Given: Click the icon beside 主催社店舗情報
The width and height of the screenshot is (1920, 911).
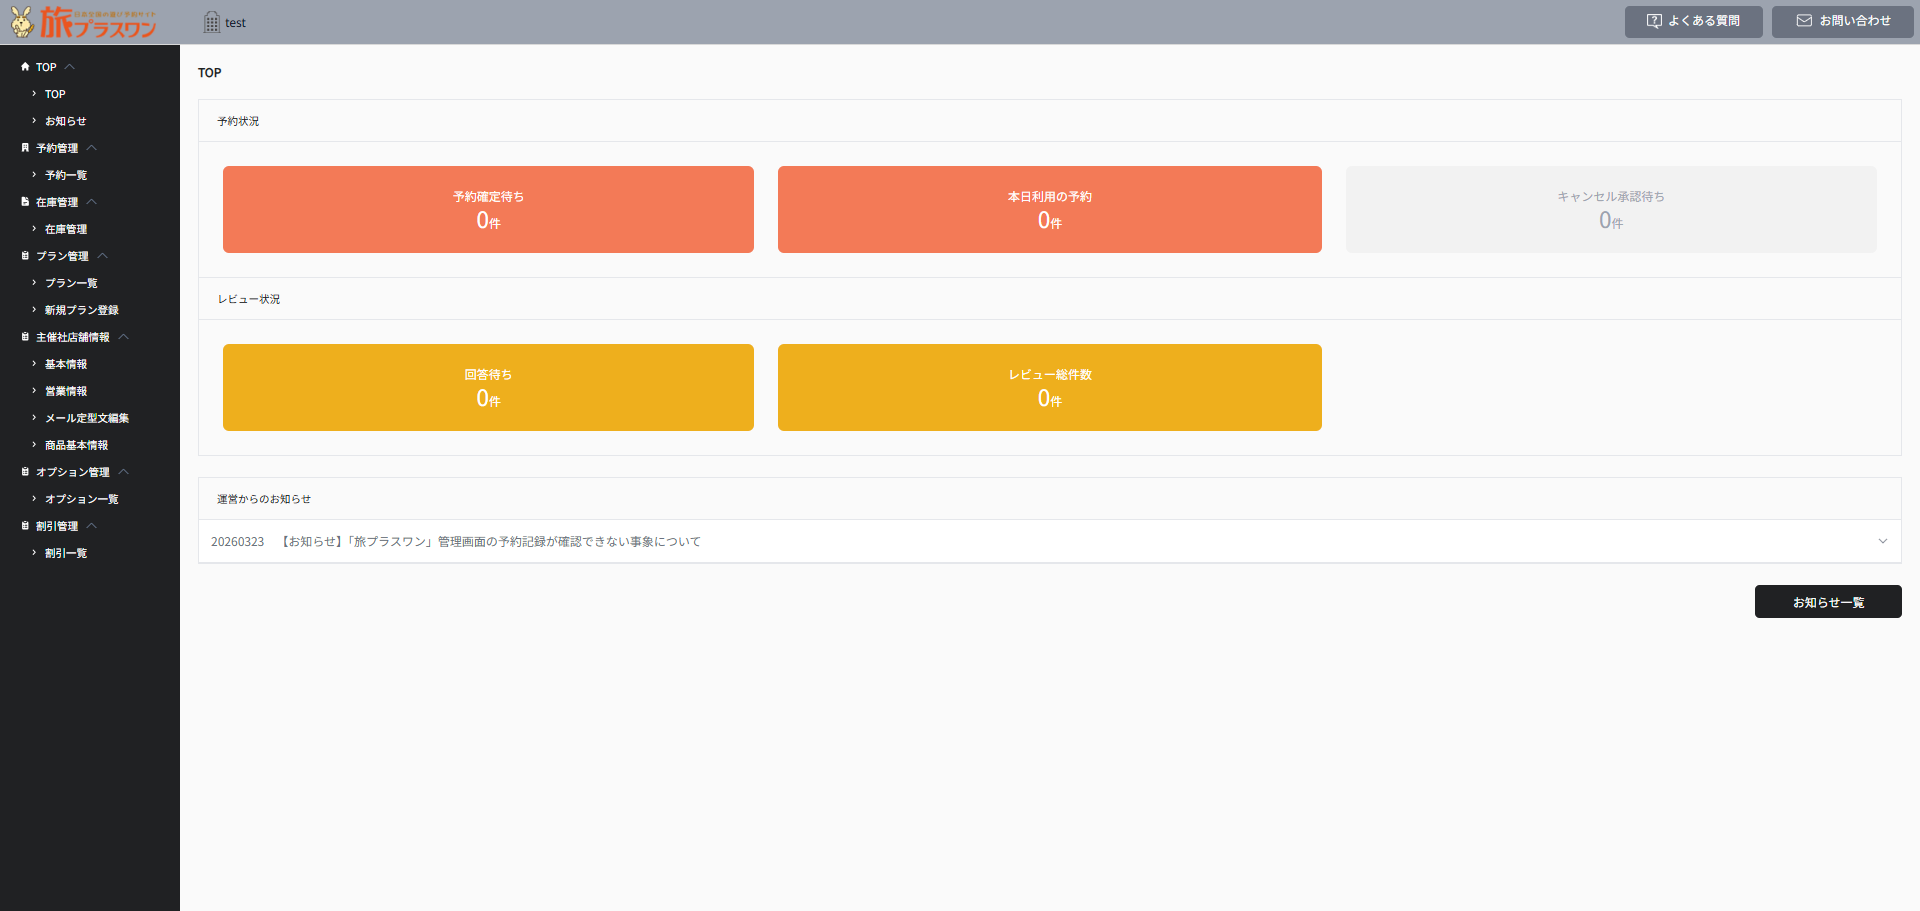Looking at the screenshot, I should click(x=25, y=337).
